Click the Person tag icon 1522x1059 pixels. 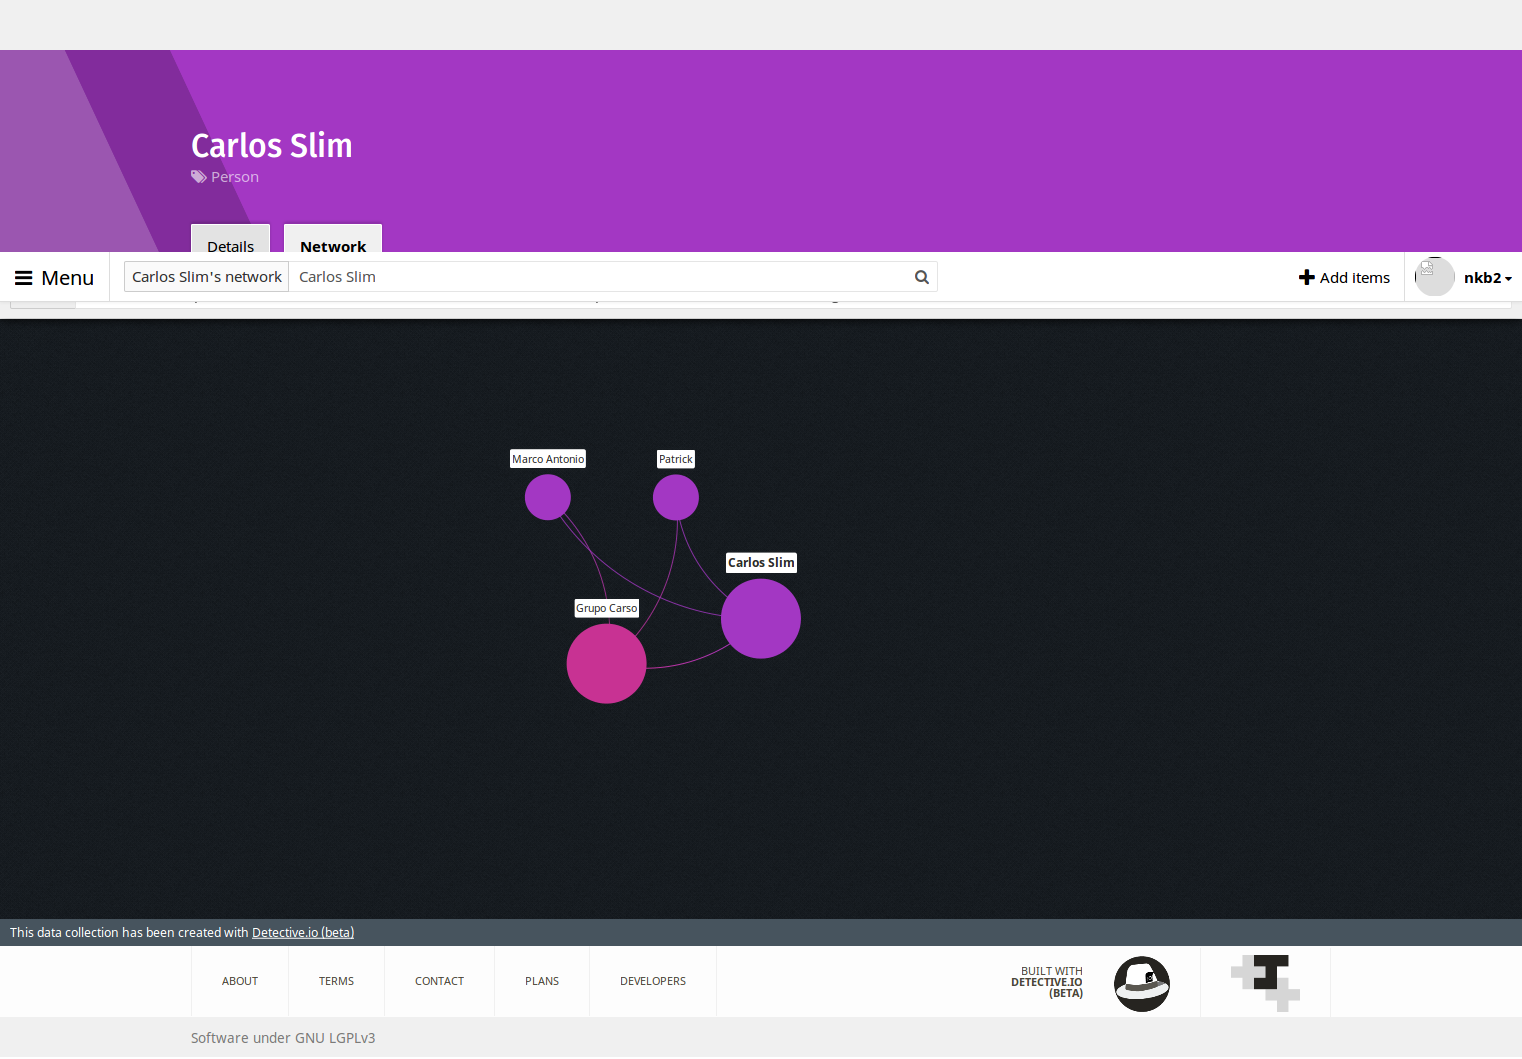[x=199, y=177]
